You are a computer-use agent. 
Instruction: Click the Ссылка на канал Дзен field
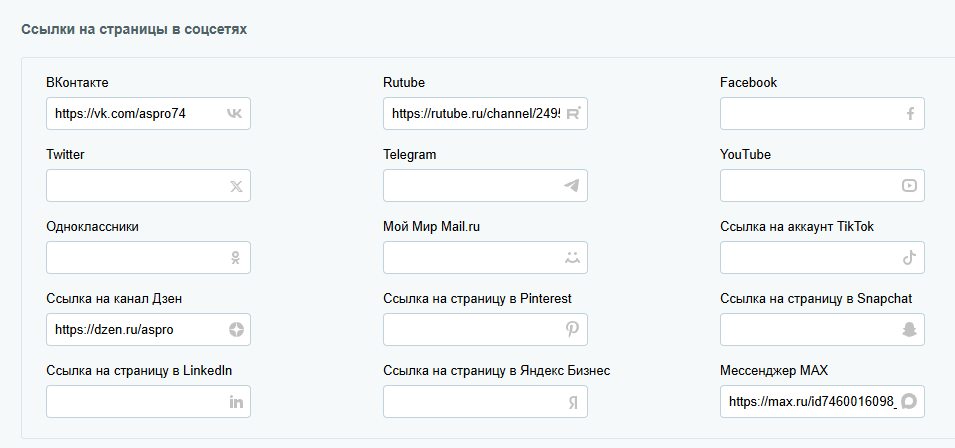pos(135,330)
